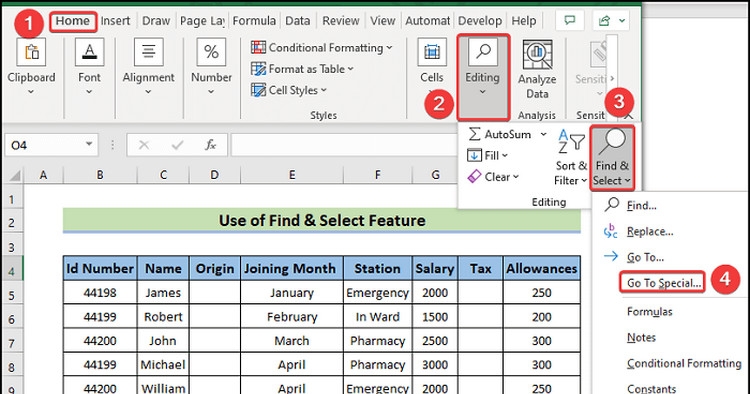
Task: Select column B header
Action: 100,175
